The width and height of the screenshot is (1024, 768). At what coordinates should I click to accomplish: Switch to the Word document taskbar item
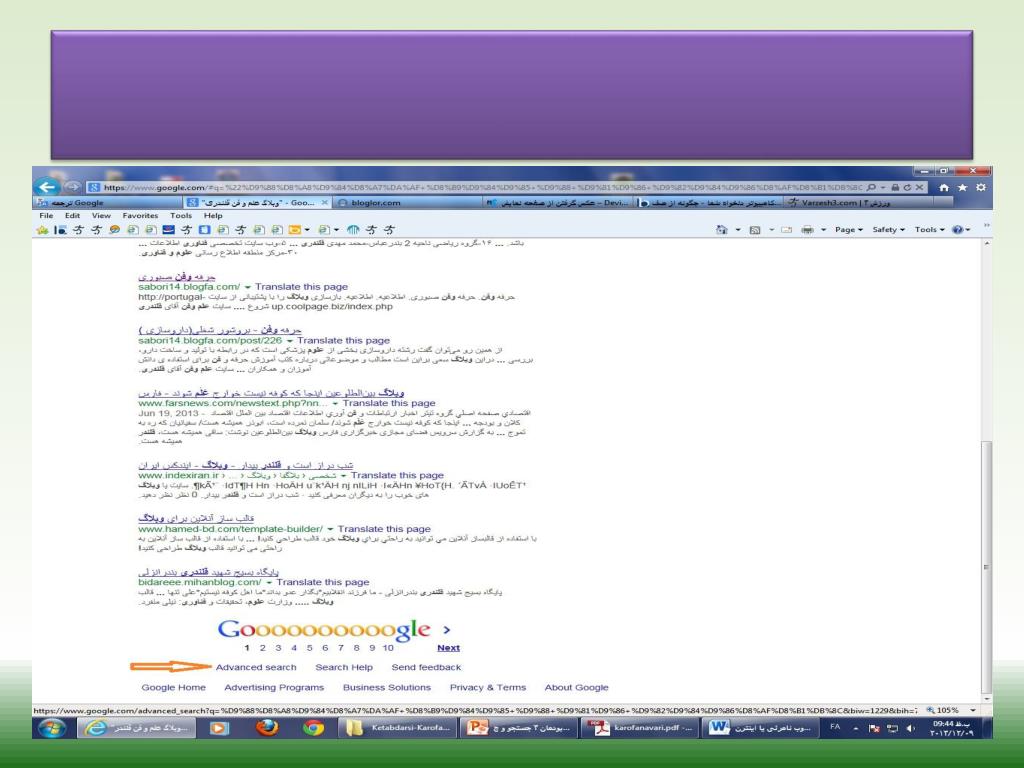click(760, 728)
